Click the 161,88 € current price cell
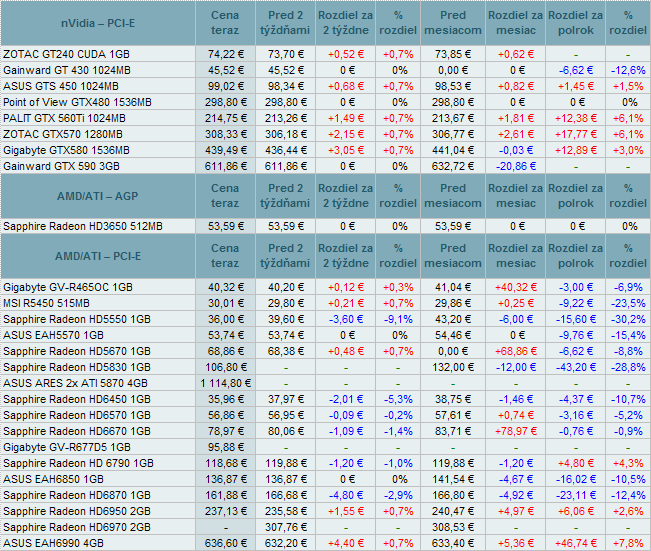This screenshot has height=551, width=651. 225,495
